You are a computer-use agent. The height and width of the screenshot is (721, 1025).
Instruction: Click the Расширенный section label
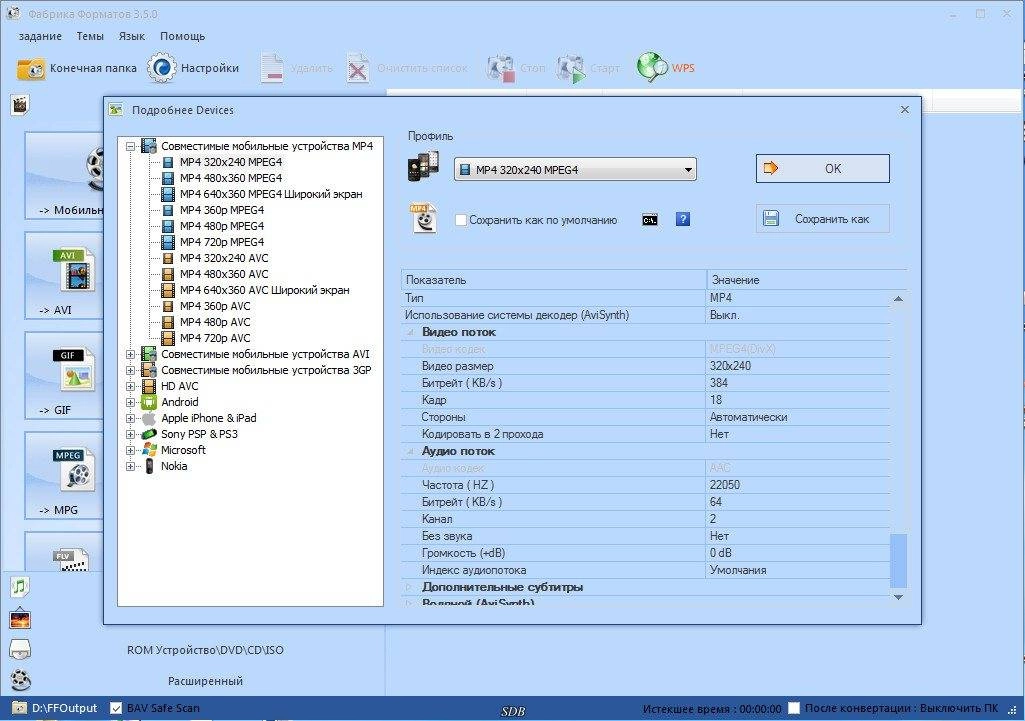tap(205, 680)
